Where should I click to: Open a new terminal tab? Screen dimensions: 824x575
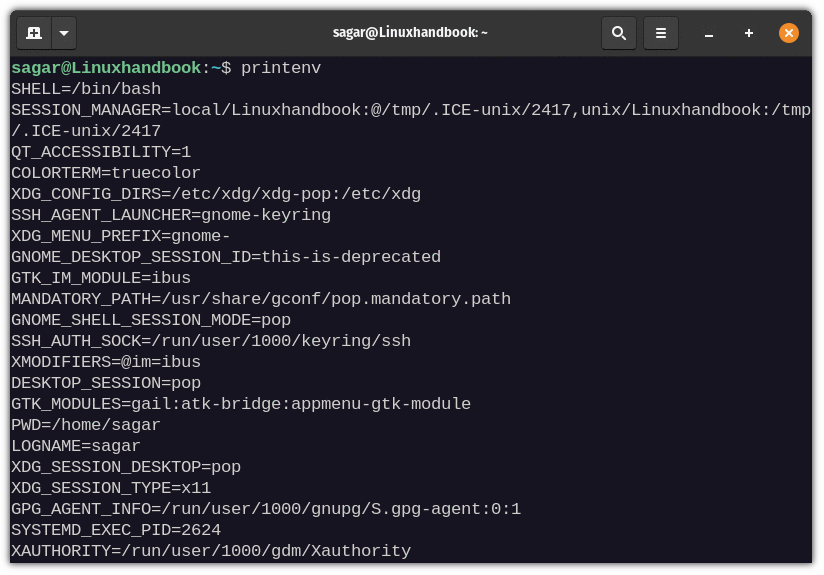pos(34,33)
